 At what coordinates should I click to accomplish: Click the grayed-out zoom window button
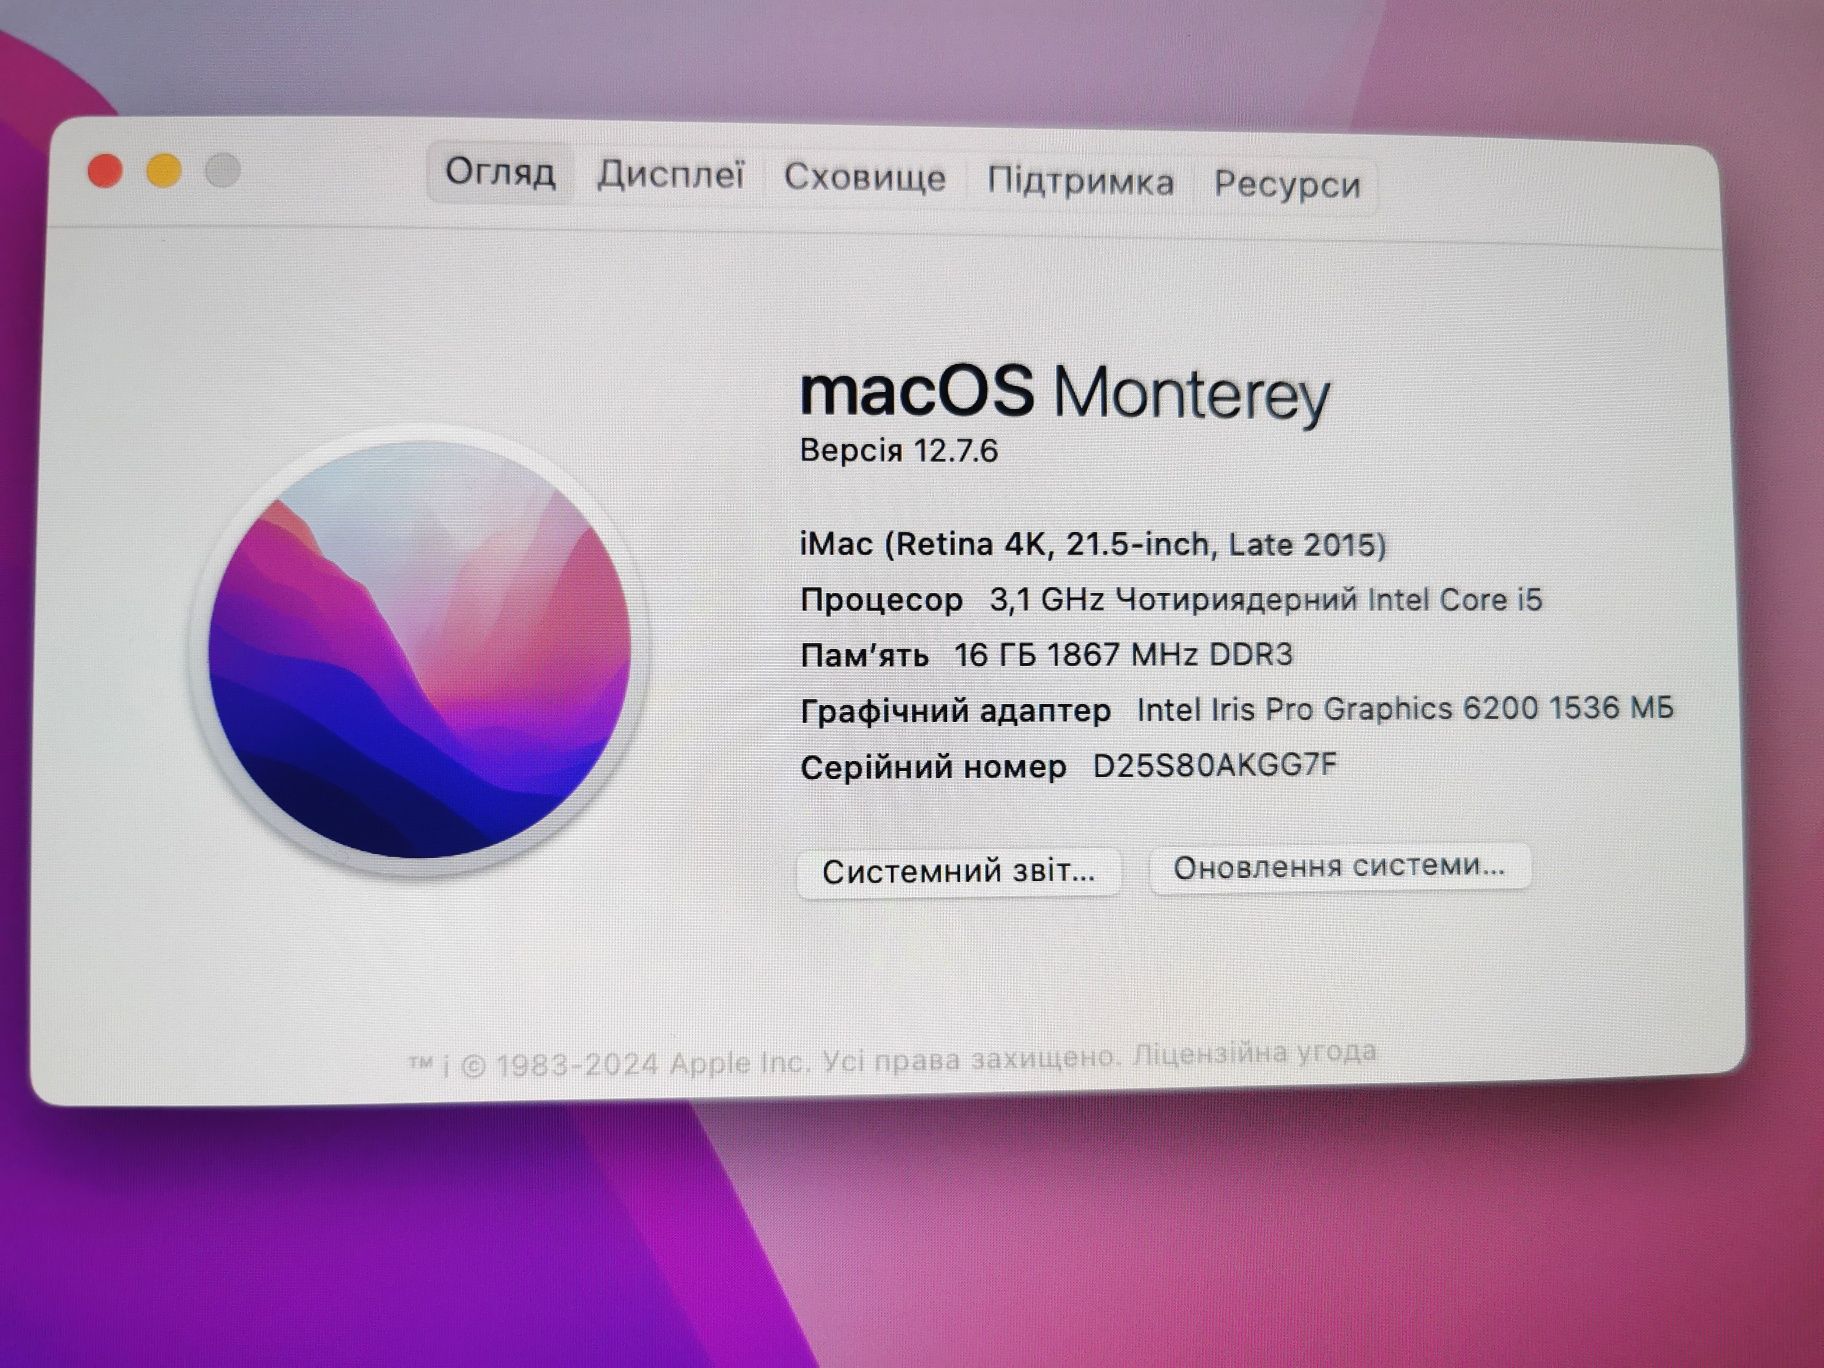tap(223, 170)
